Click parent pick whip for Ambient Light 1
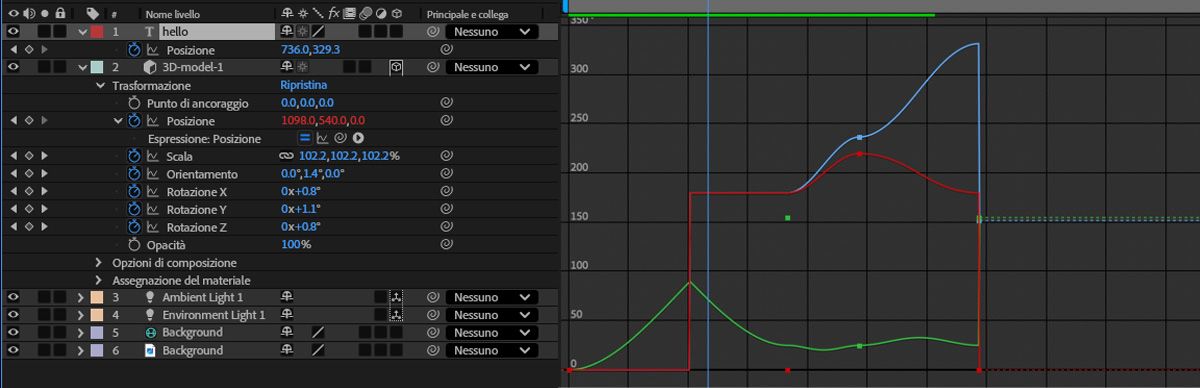Viewport: 1200px width, 388px height. (x=433, y=298)
